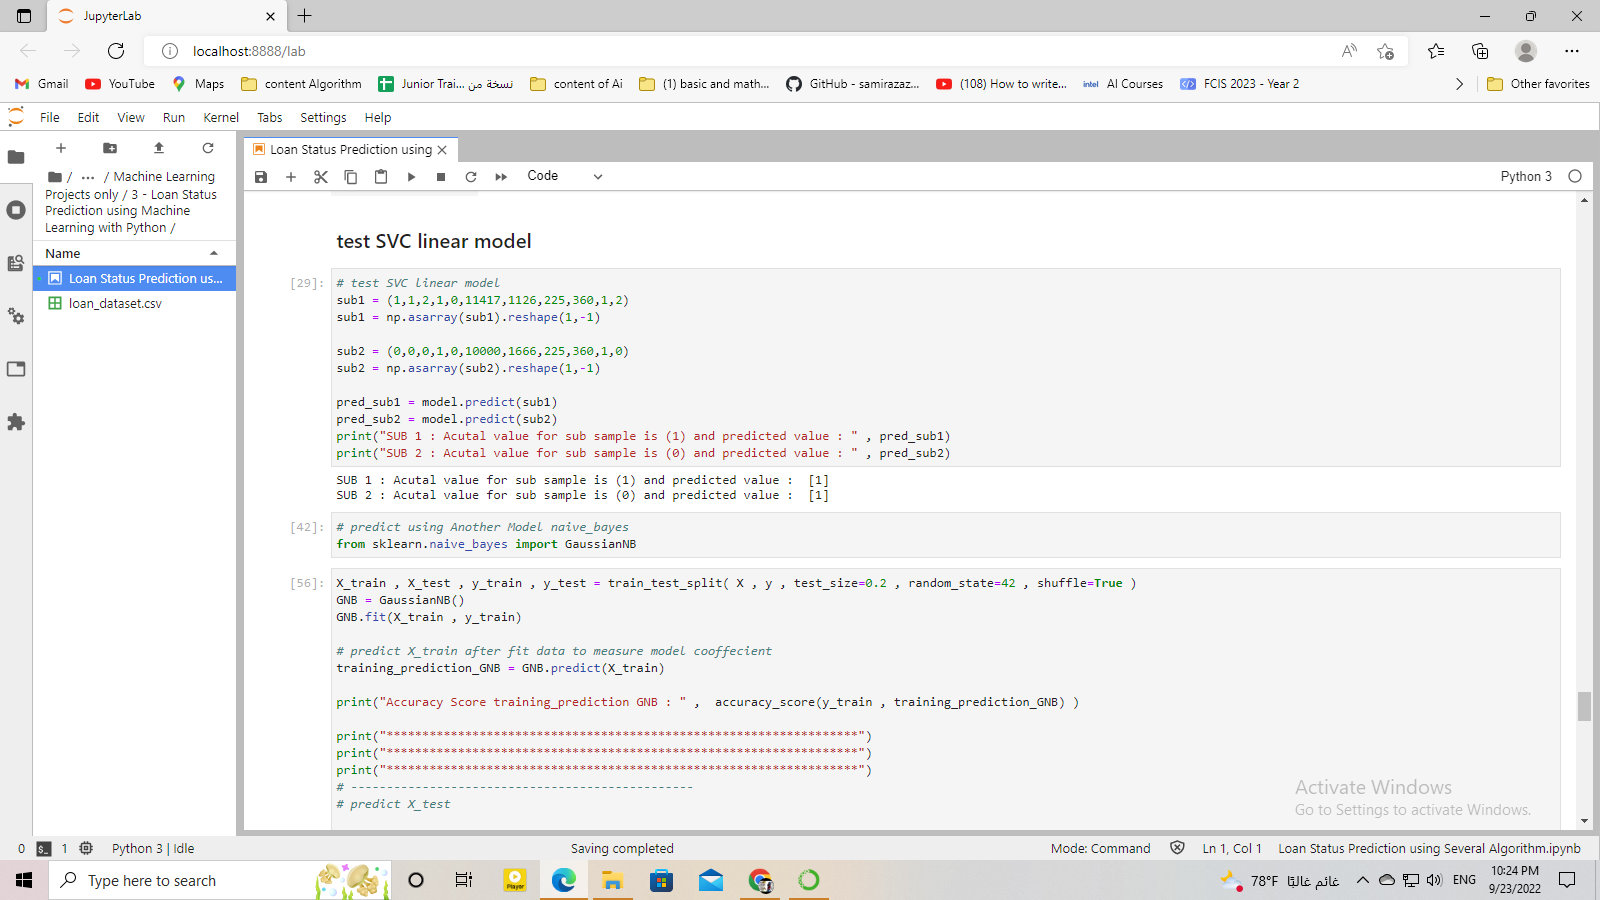Restart kernel and run all cells
Image resolution: width=1600 pixels, height=900 pixels.
point(500,176)
